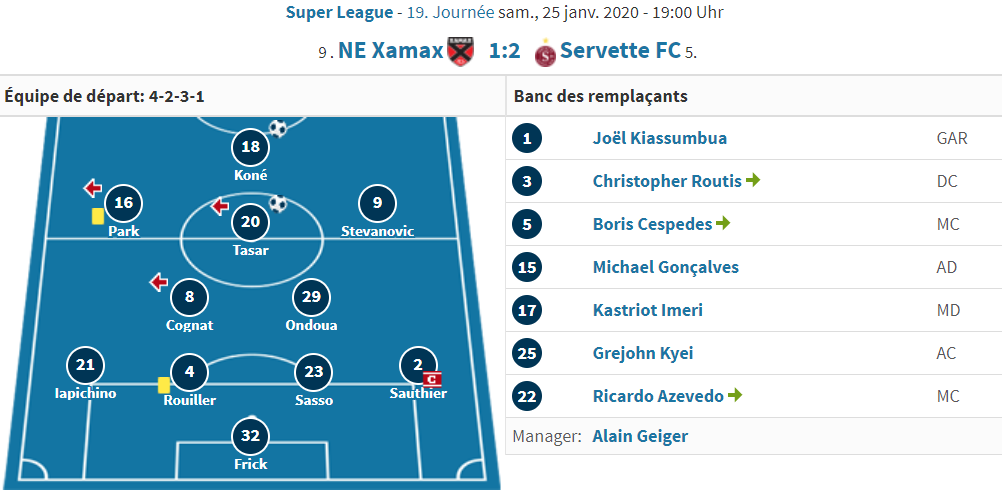Click the captain badge on Sauthier
1002x492 pixels.
(433, 380)
